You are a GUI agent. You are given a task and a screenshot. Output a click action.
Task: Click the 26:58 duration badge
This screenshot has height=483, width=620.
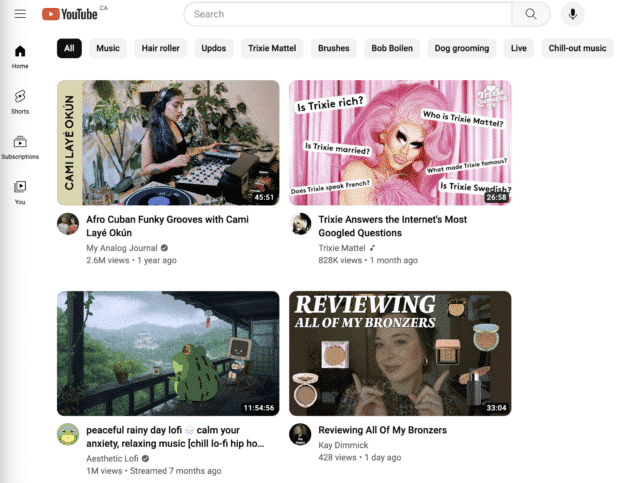pyautogui.click(x=496, y=197)
